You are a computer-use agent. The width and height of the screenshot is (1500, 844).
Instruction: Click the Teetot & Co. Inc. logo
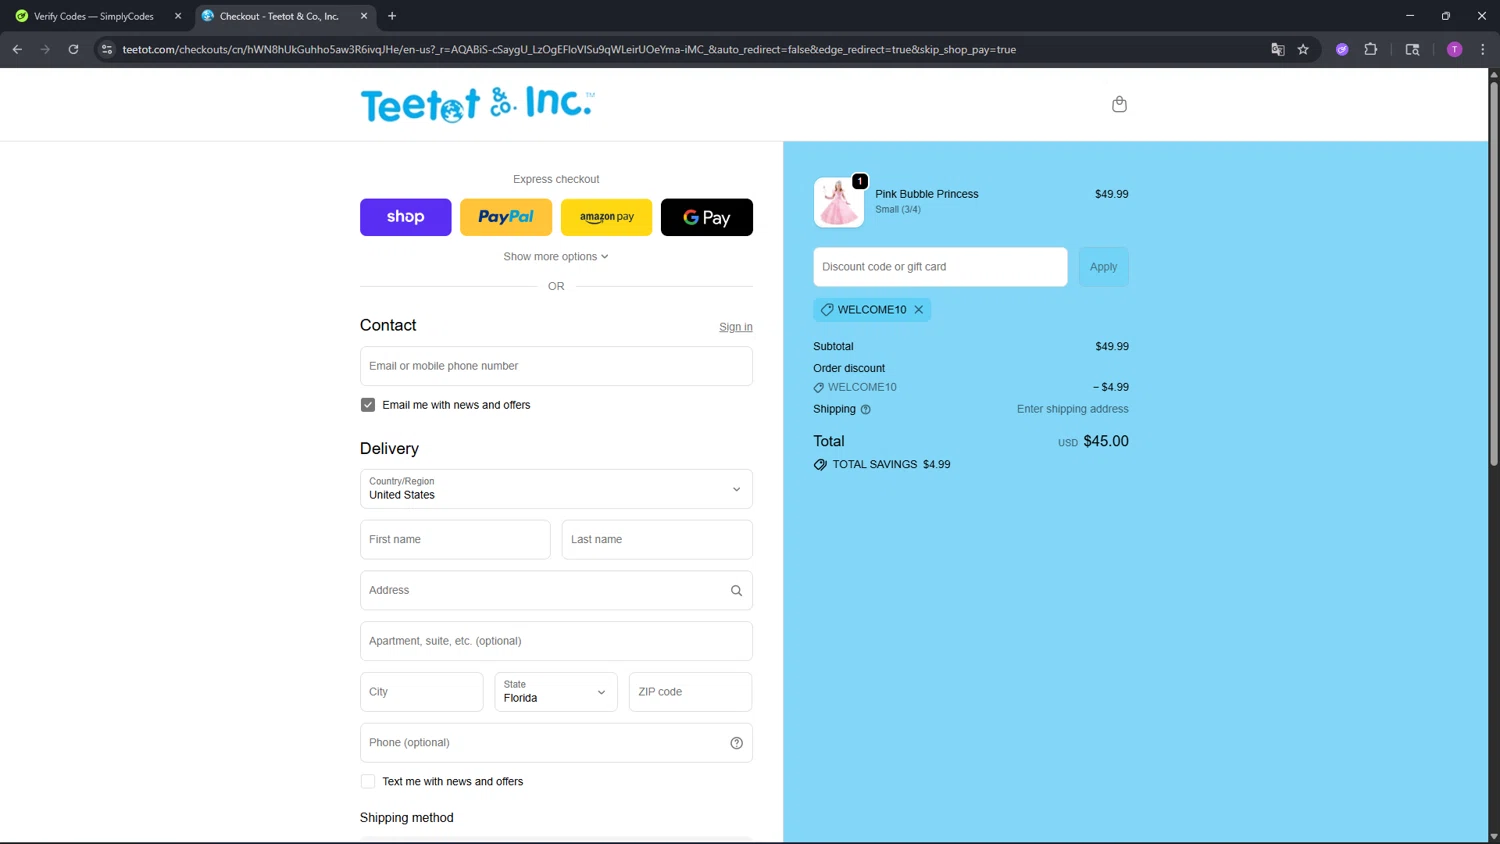(477, 104)
